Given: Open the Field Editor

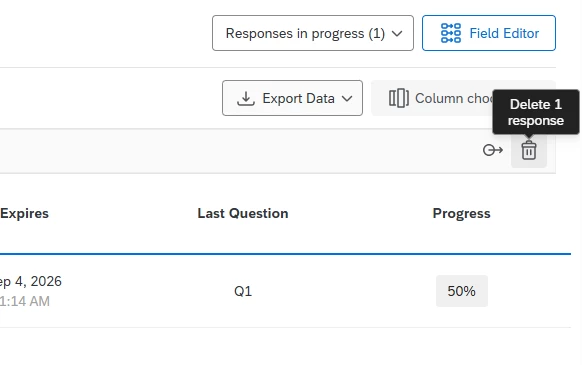Looking at the screenshot, I should (x=489, y=33).
